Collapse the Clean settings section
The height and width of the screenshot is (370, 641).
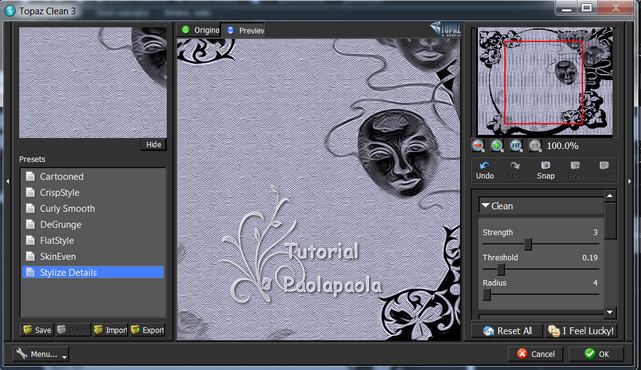485,206
